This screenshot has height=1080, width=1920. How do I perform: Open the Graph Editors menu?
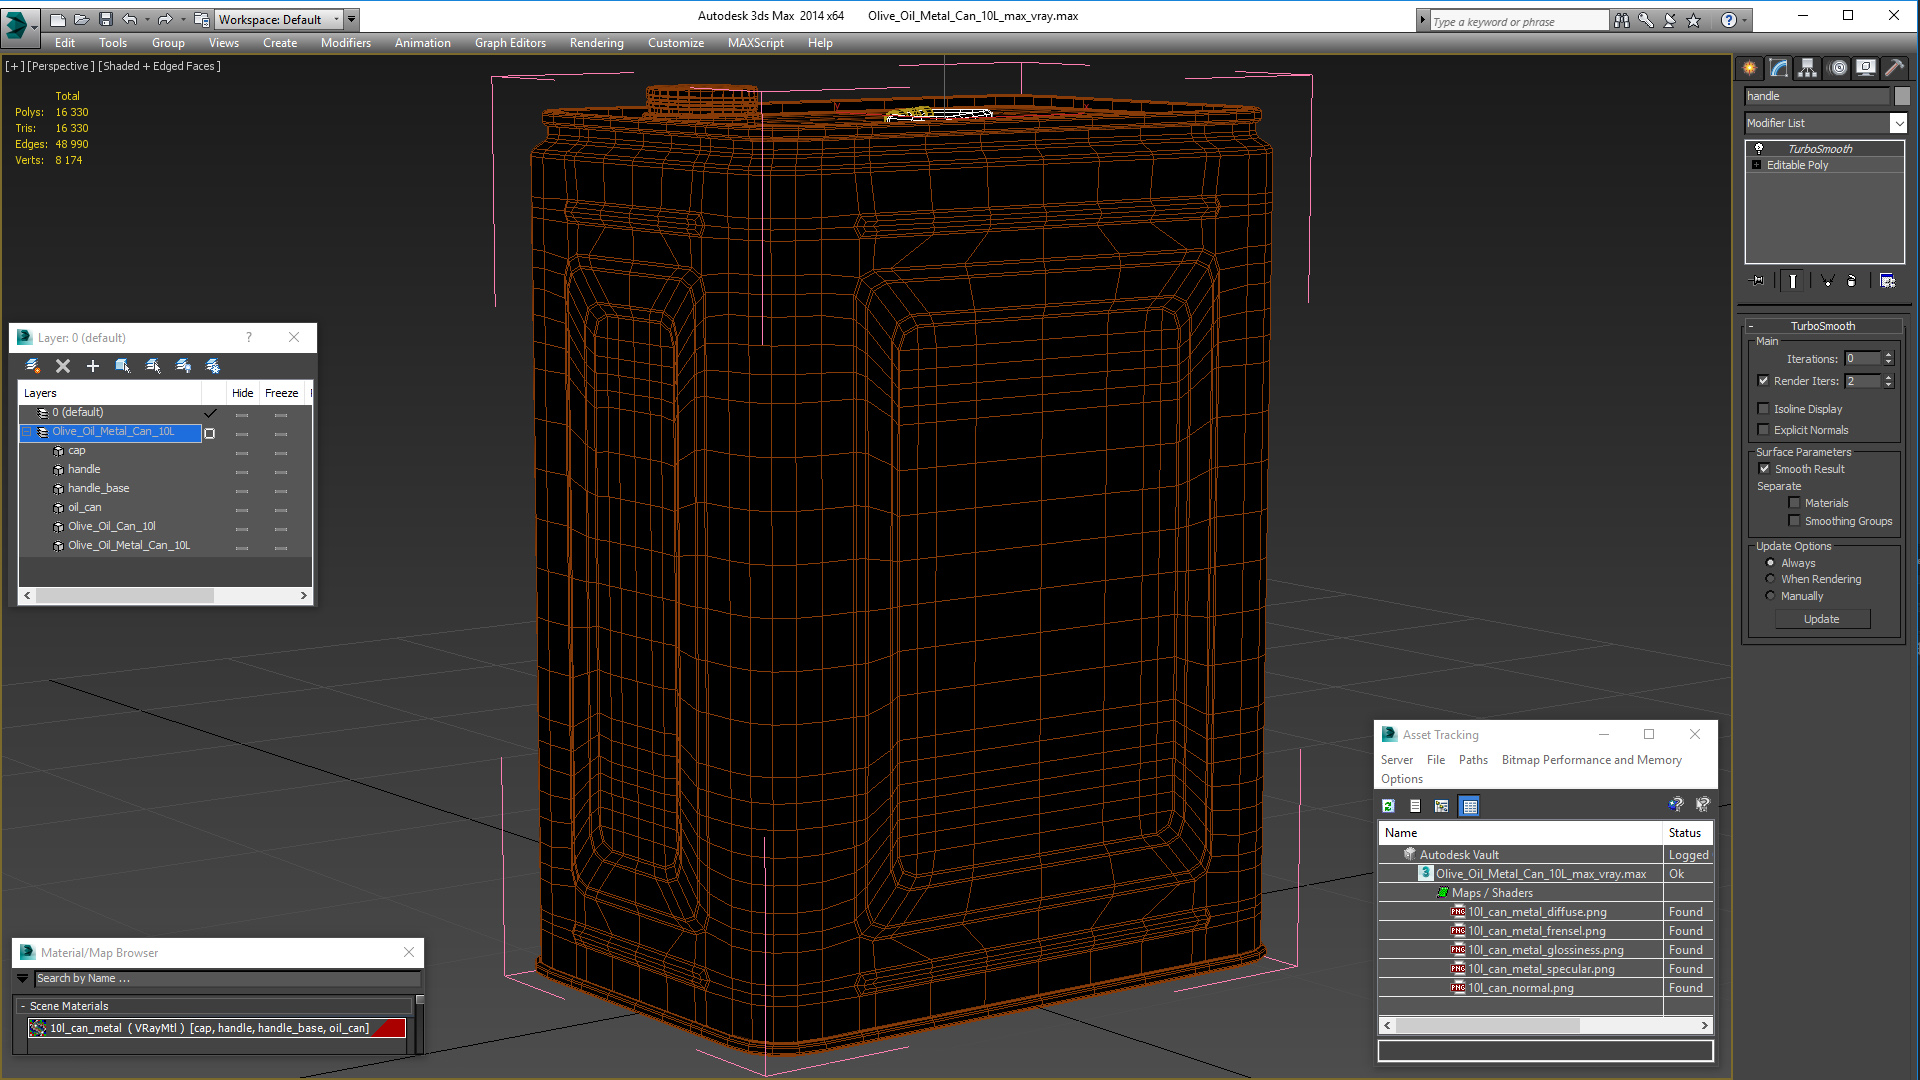510,43
